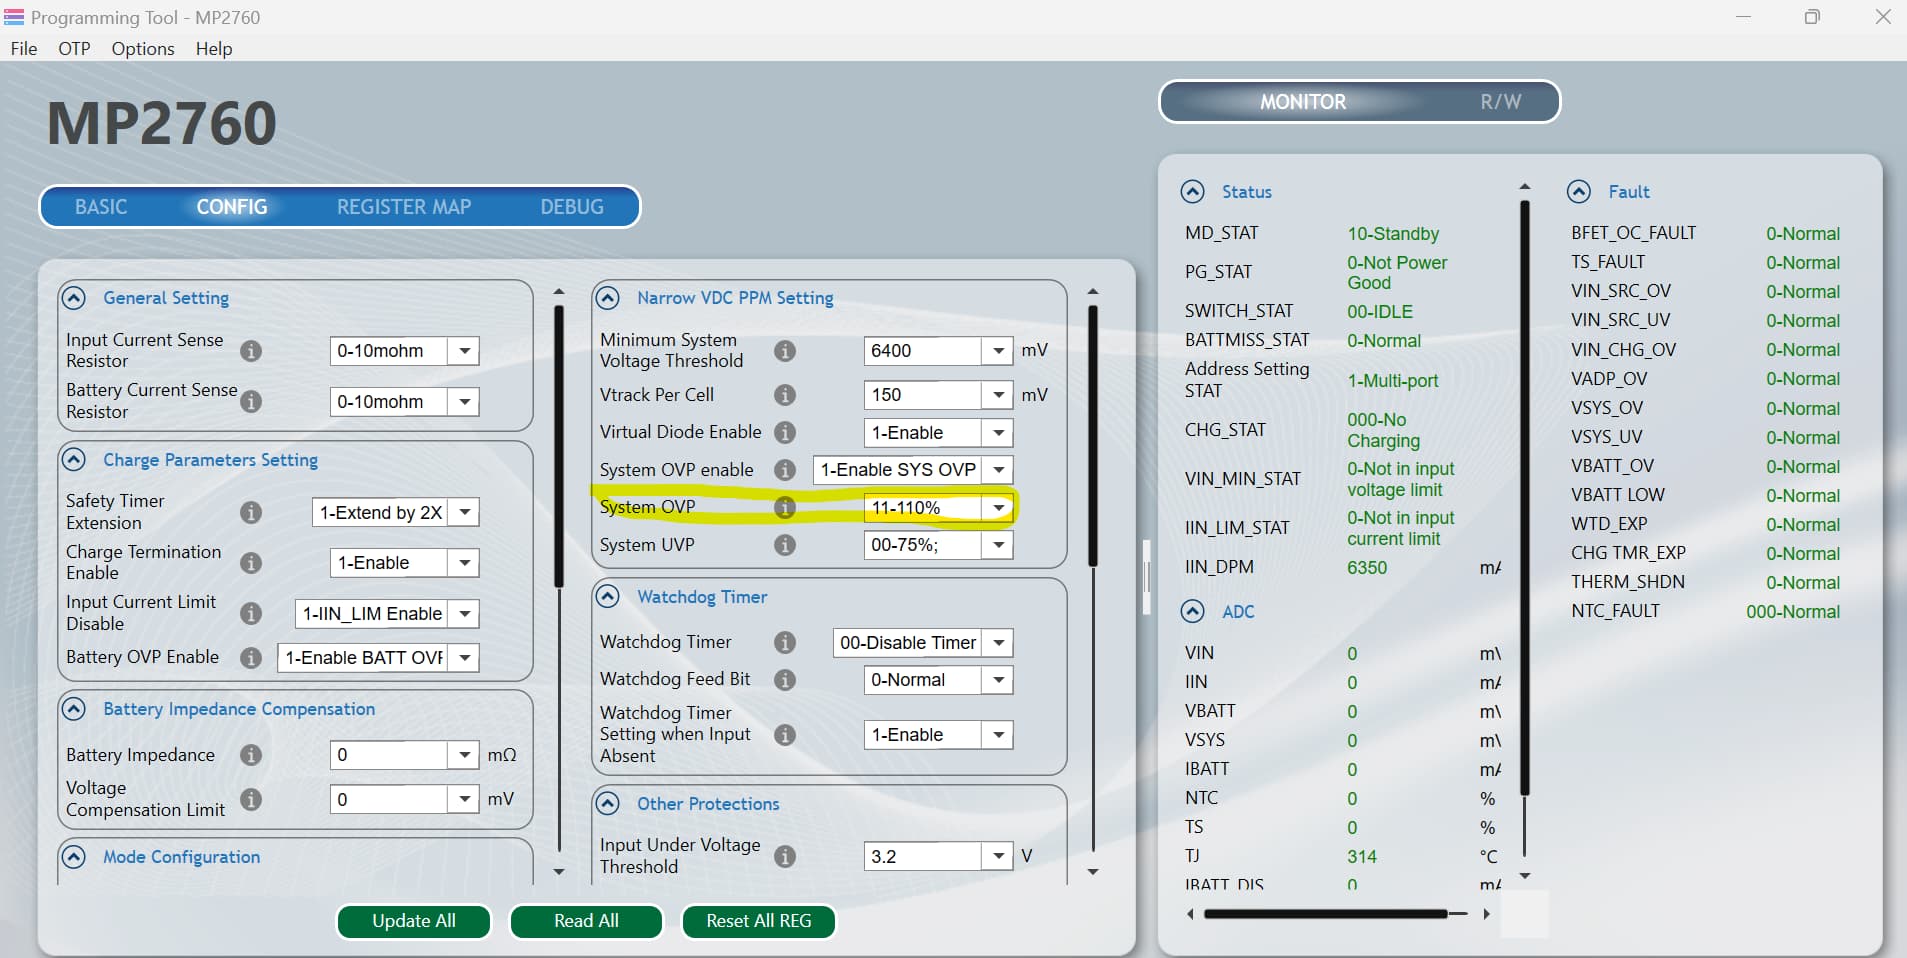
Task: Click info icon for Input Current Limit Disable
Action: (x=251, y=613)
